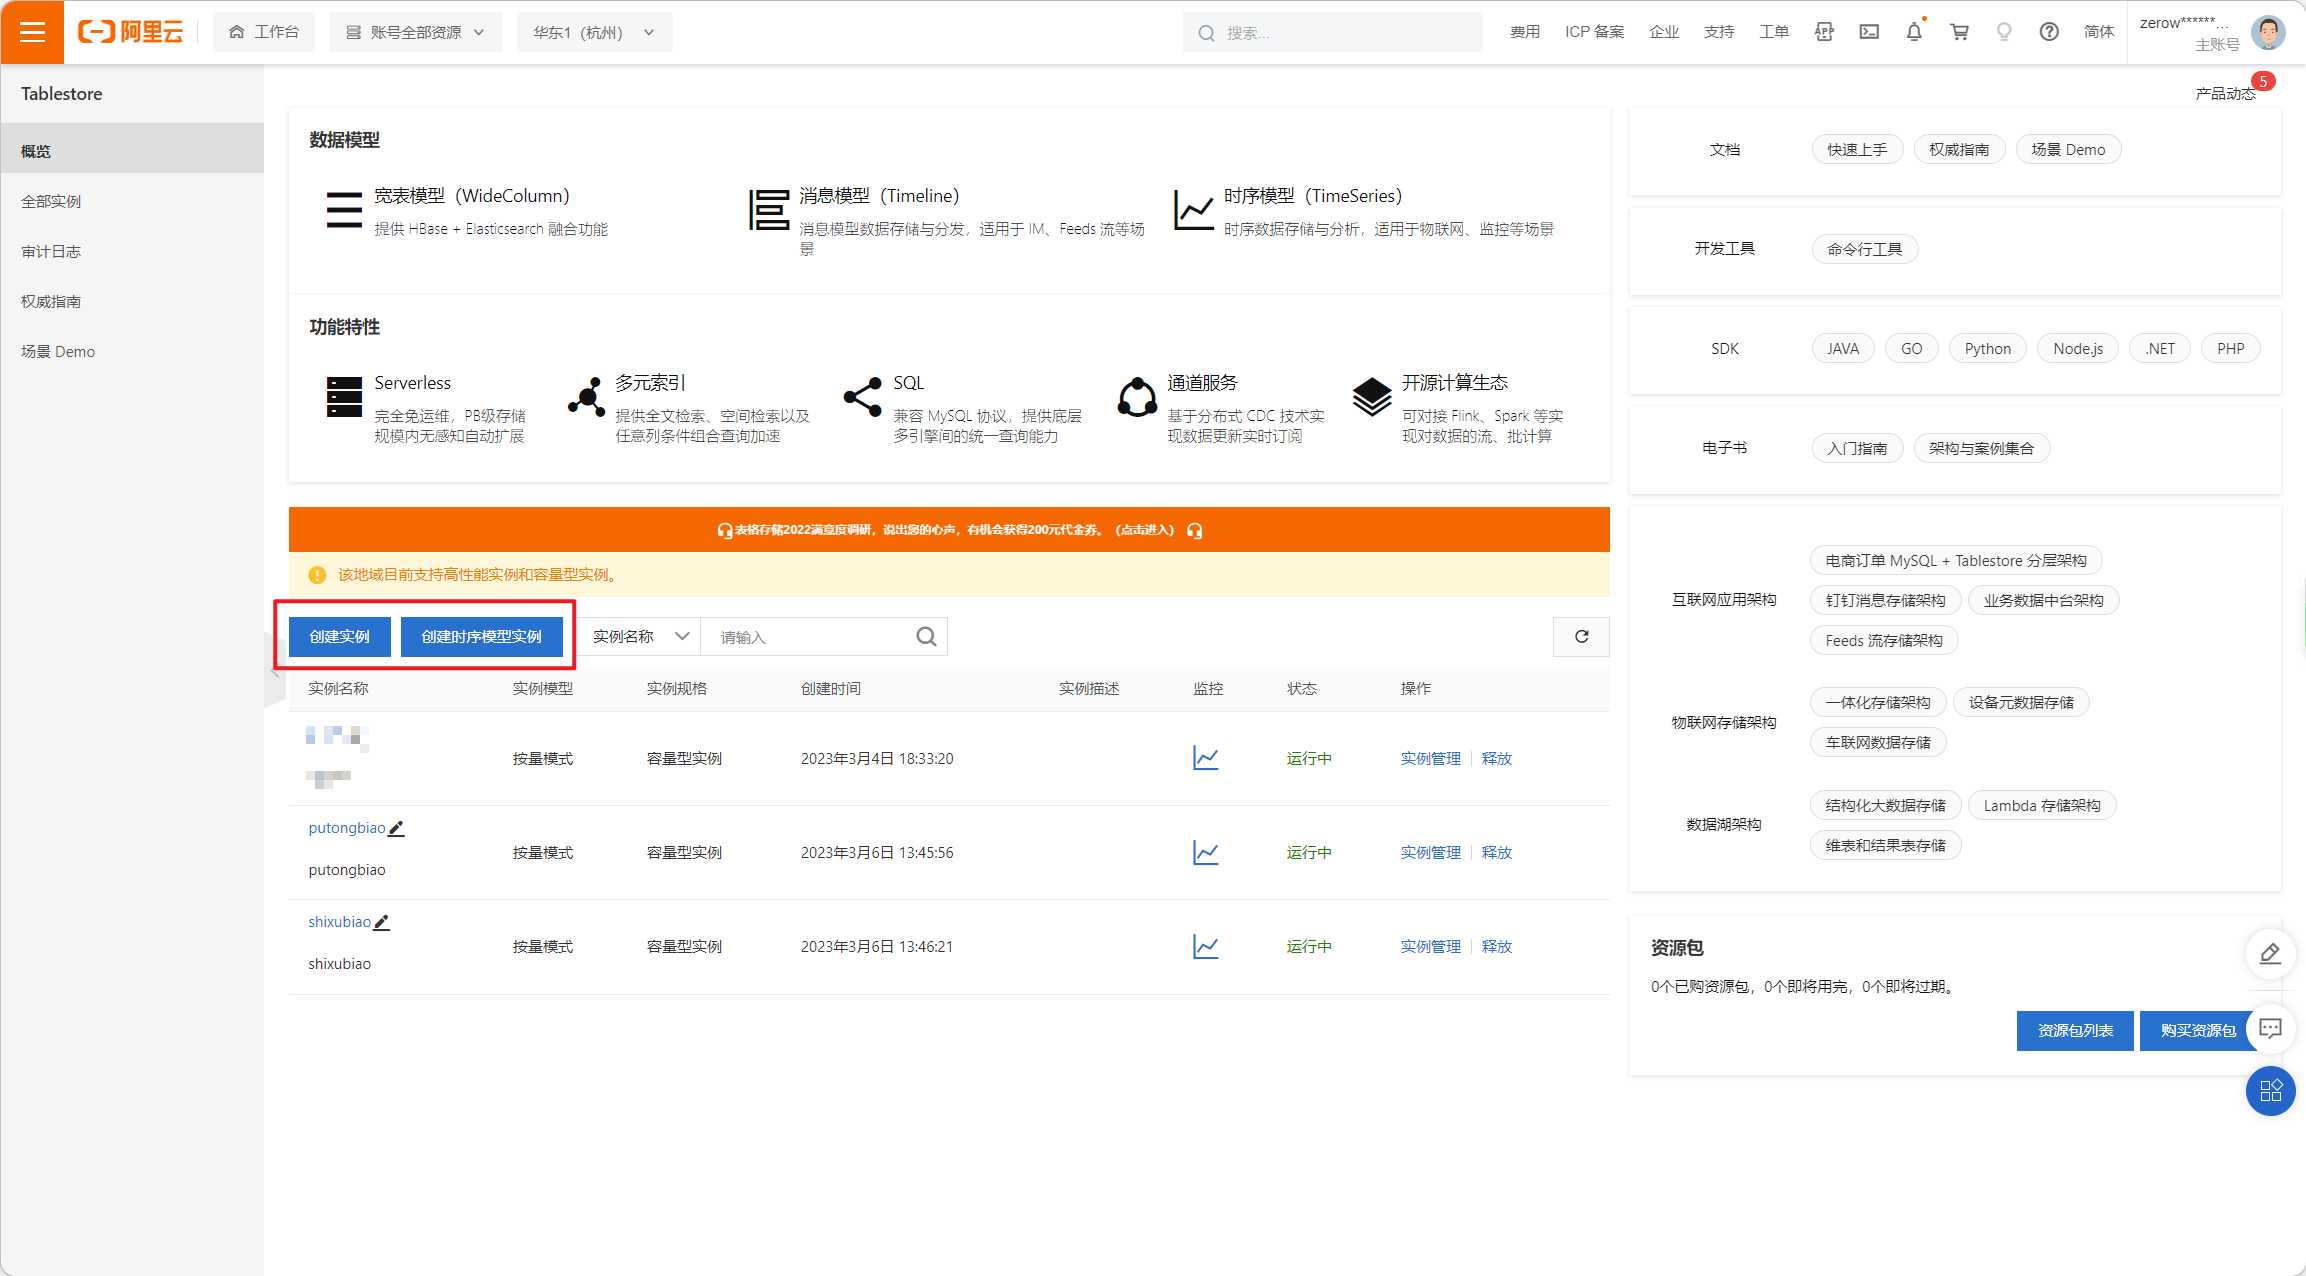
Task: Open the Cloud Shell terminal icon
Action: click(x=1869, y=32)
